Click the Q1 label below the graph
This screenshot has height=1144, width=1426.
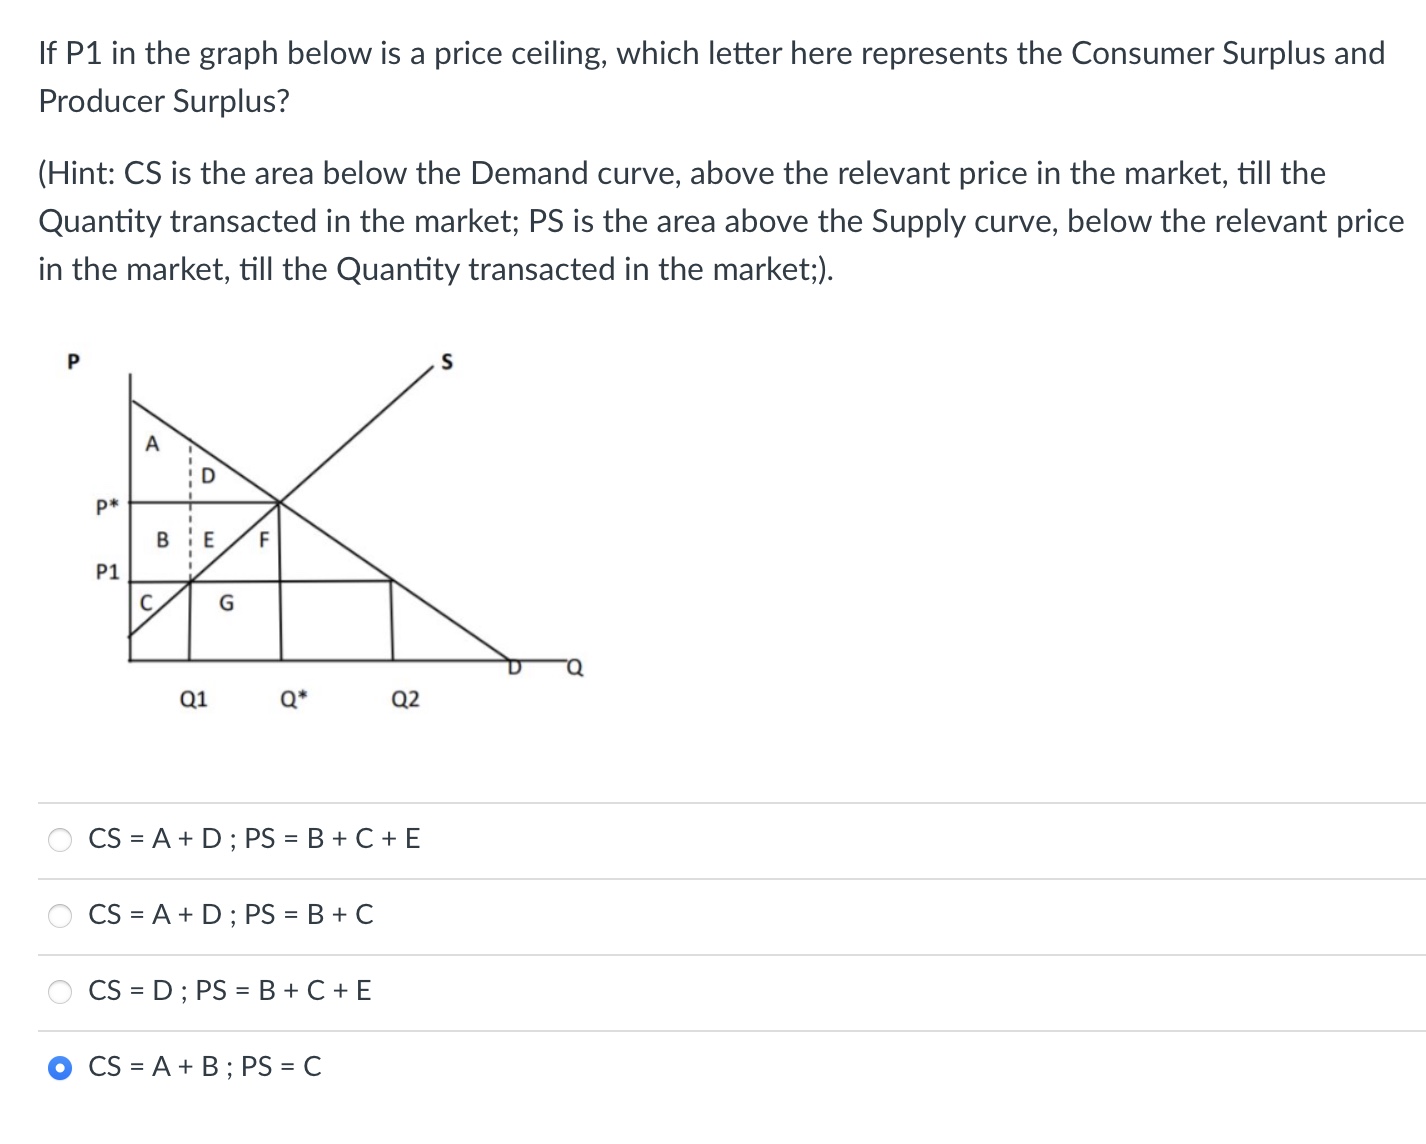click(x=193, y=699)
